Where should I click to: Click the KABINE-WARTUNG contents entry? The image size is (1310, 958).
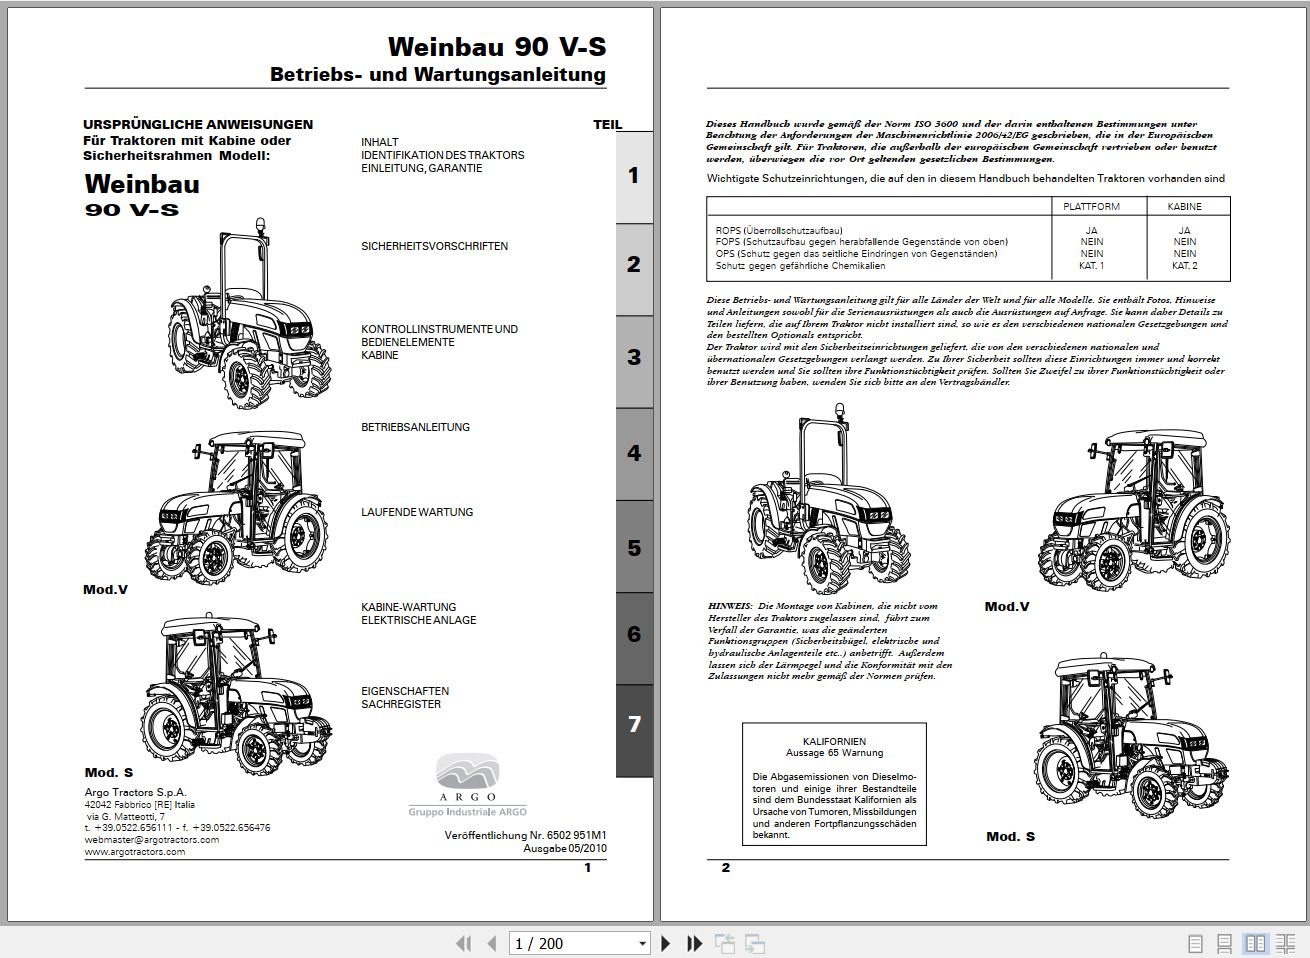408,607
